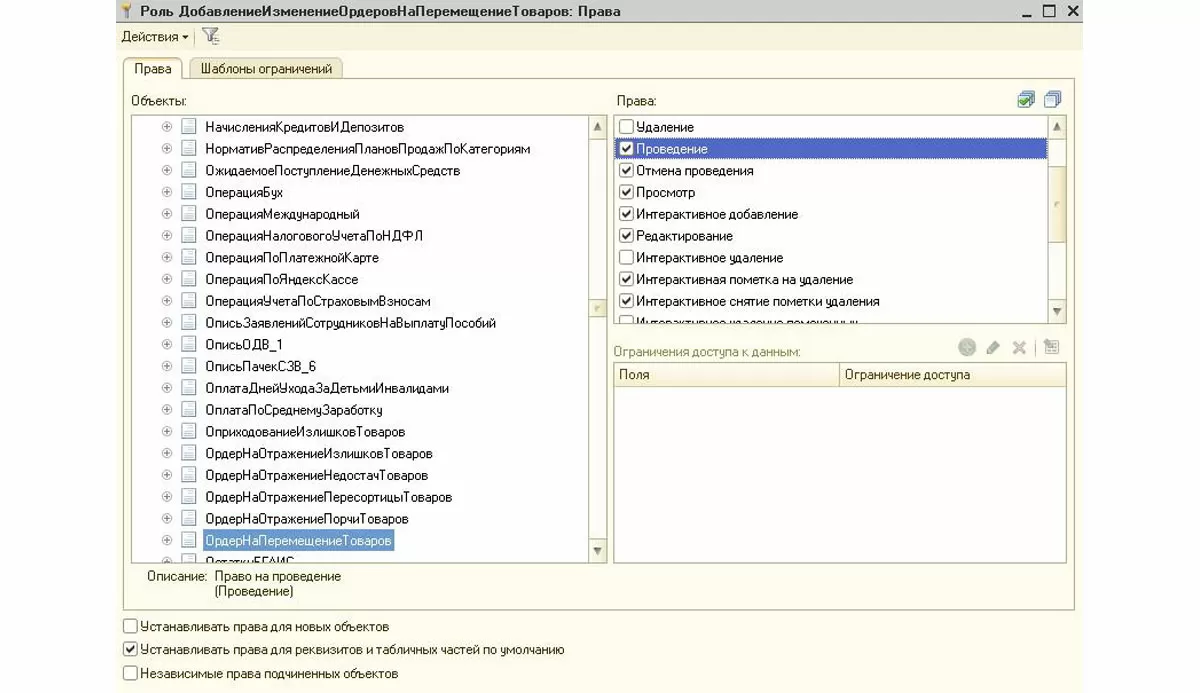This screenshot has height=693, width=1200.
Task: Click the document icon of ОрдерНаОтражениеПорчиТоваров
Action: click(x=189, y=518)
